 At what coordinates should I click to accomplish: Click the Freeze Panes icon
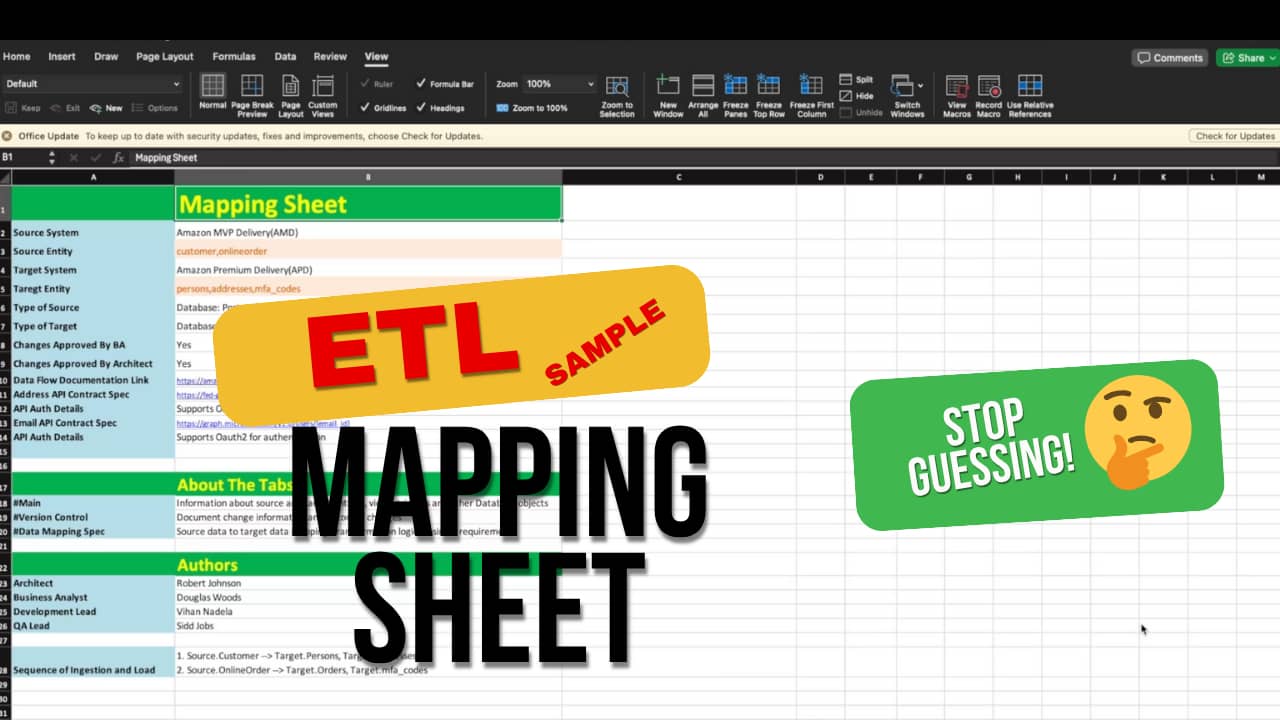pos(735,86)
